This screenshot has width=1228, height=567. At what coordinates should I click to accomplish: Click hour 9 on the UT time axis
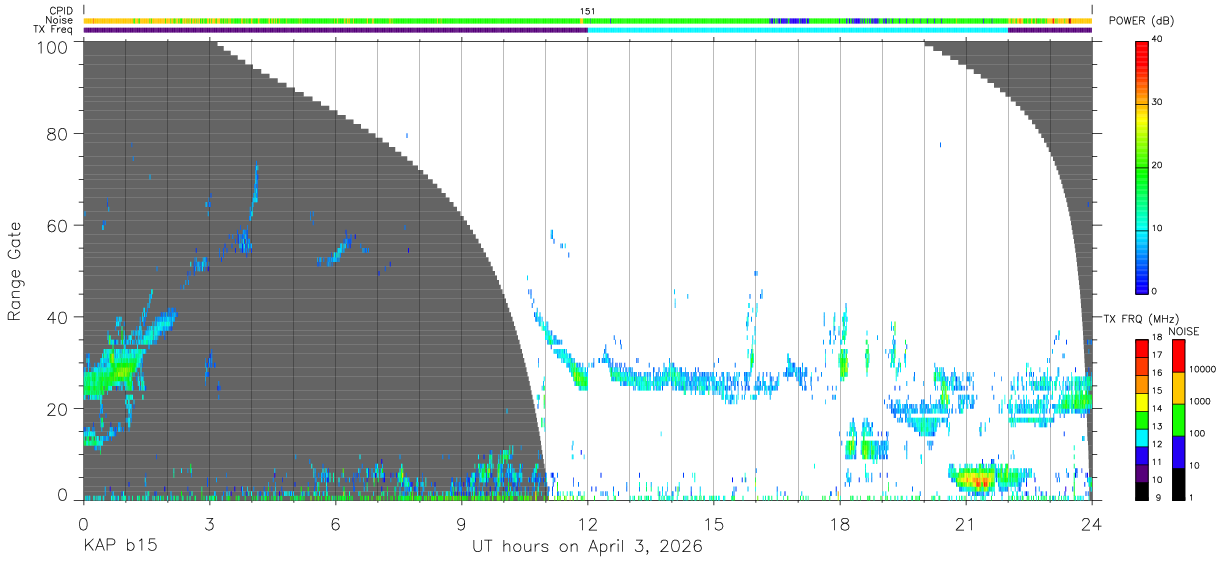point(461,523)
